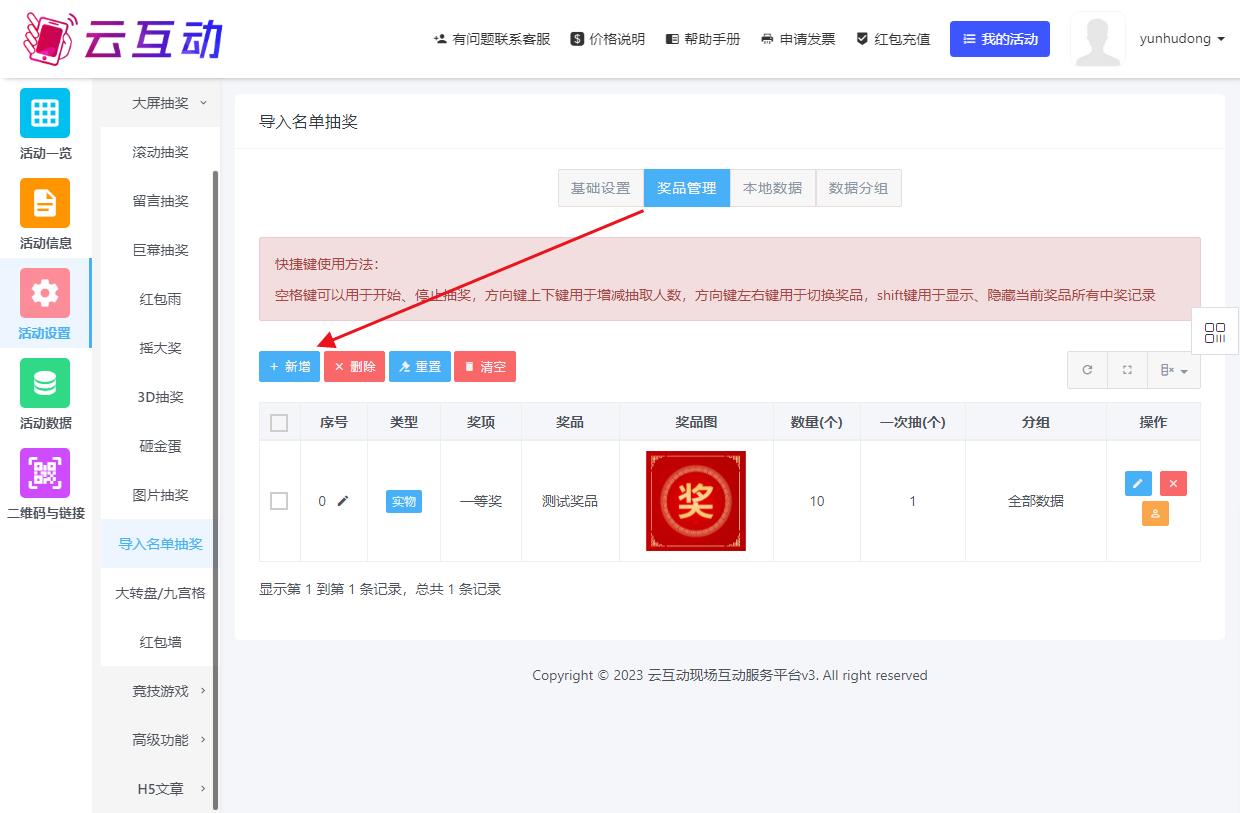Screen dimensions: 1240x813
Task: Open the 活动数据 panel
Action: pyautogui.click(x=44, y=394)
